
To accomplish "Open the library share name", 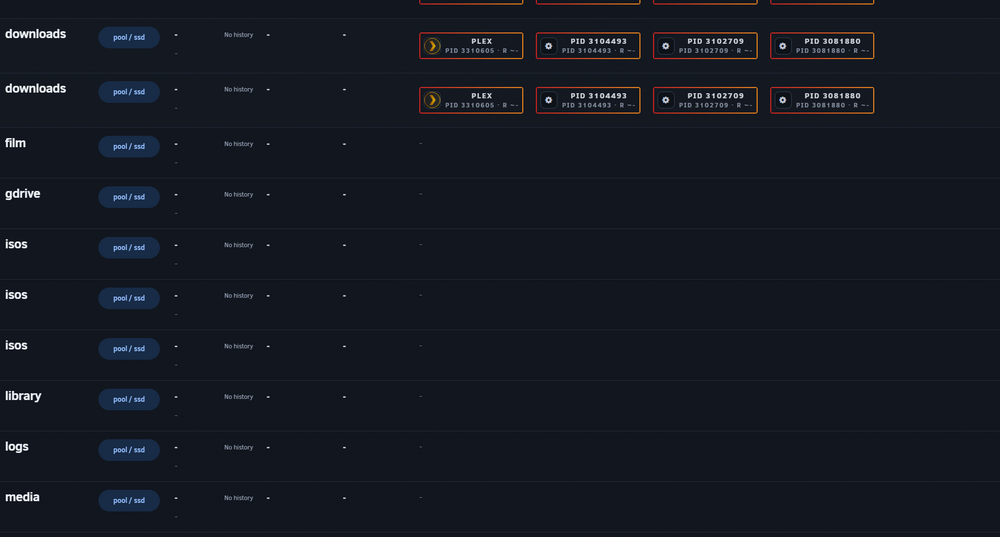I will (23, 396).
